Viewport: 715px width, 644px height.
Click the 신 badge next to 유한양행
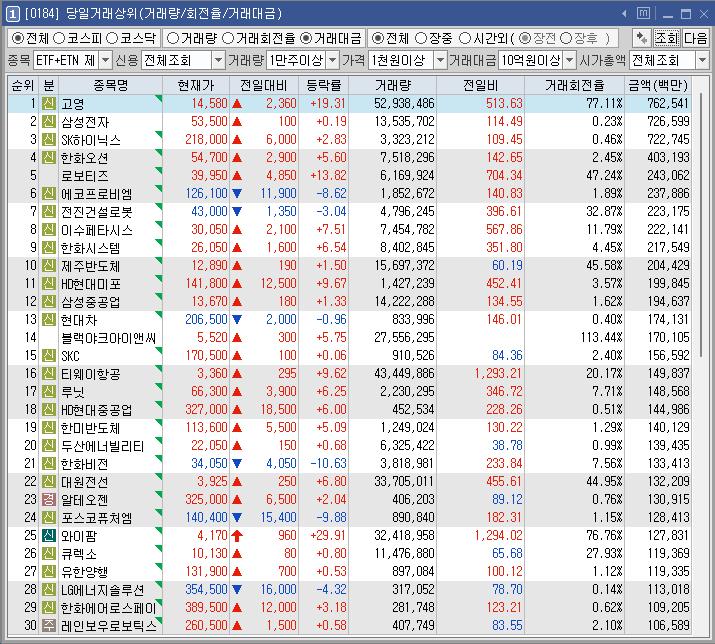48,571
